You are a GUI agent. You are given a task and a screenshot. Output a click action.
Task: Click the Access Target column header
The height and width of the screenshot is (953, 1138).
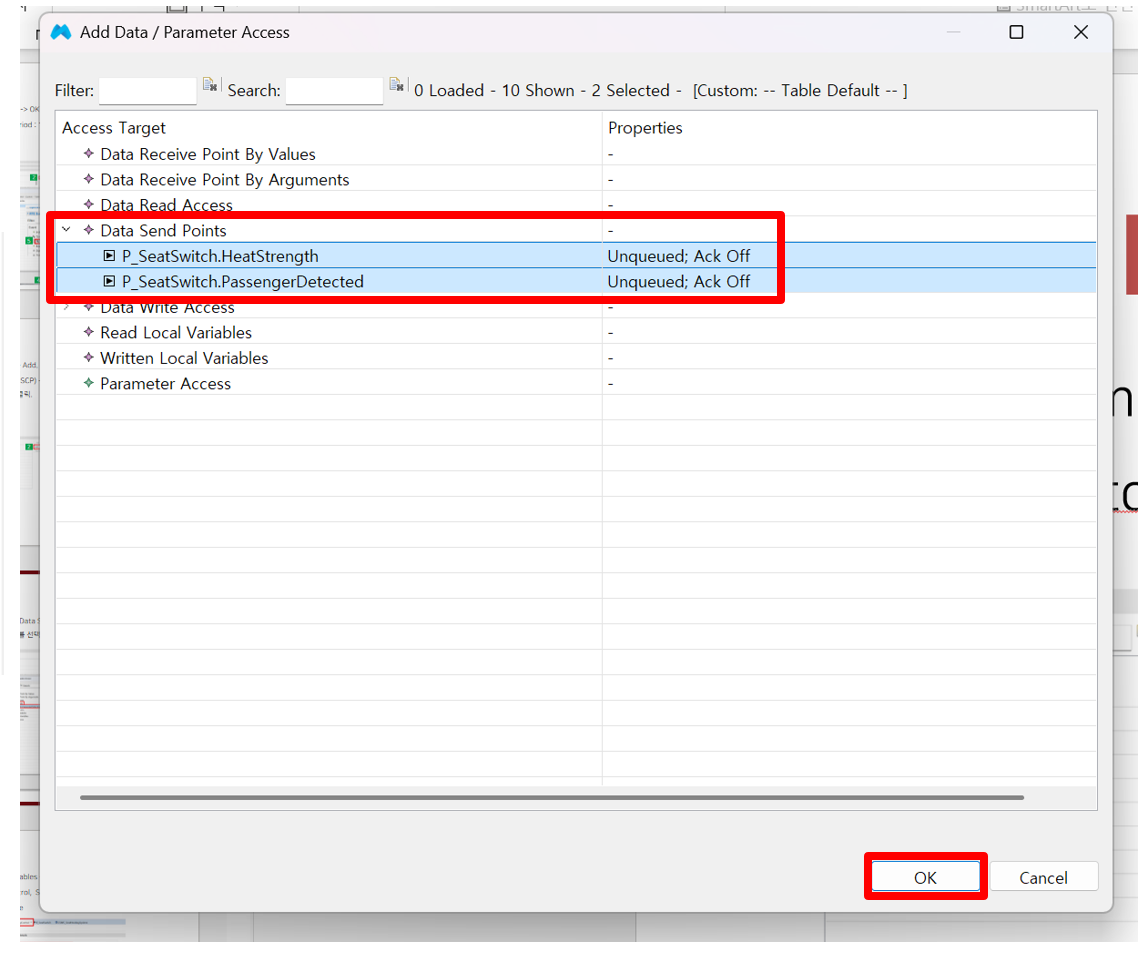114,128
